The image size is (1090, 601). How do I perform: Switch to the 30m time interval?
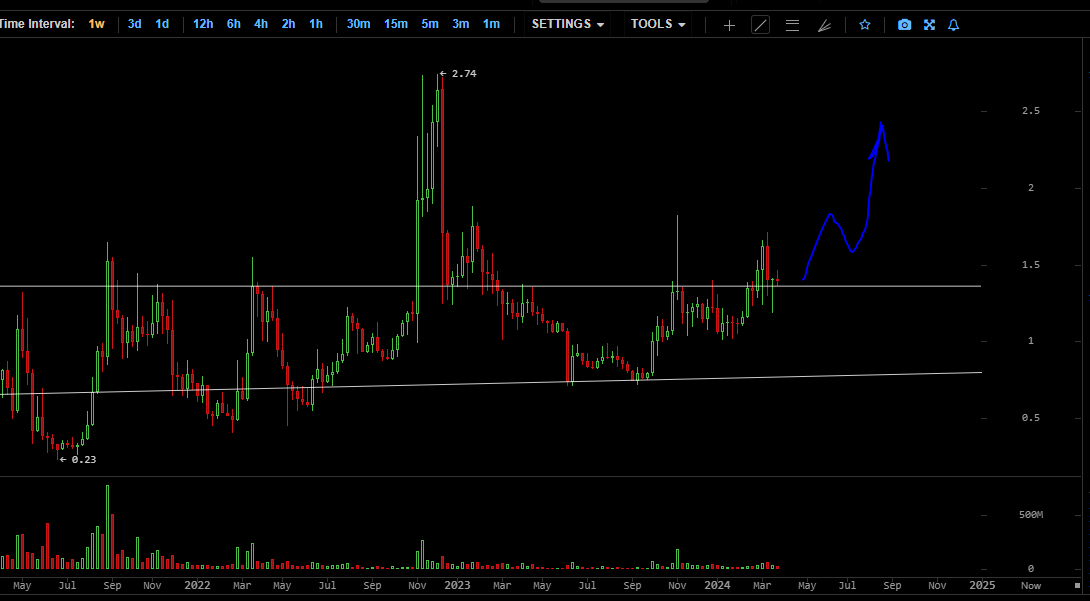358,24
